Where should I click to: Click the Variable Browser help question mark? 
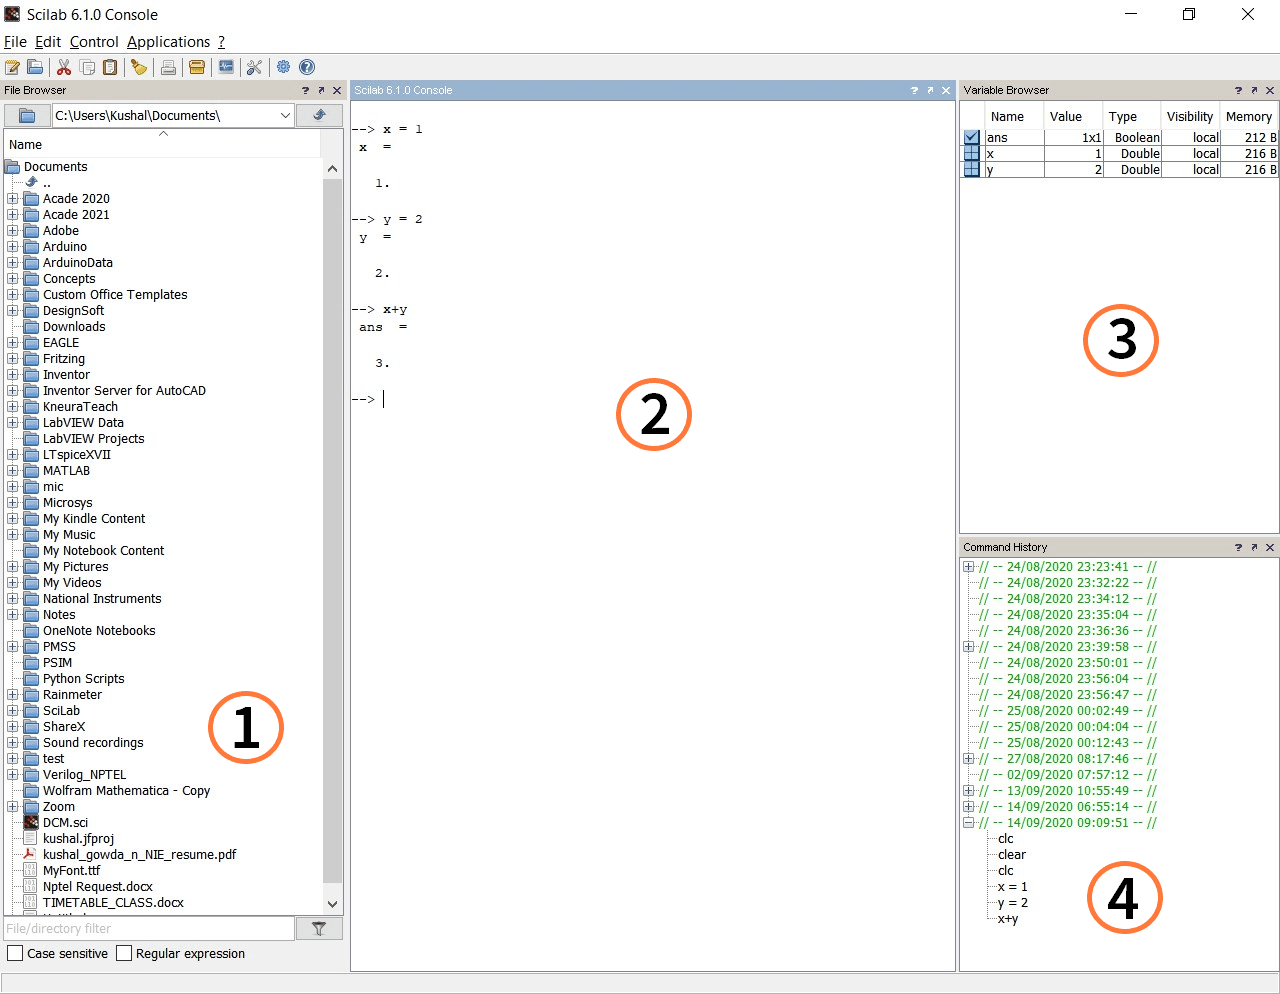pos(1238,90)
